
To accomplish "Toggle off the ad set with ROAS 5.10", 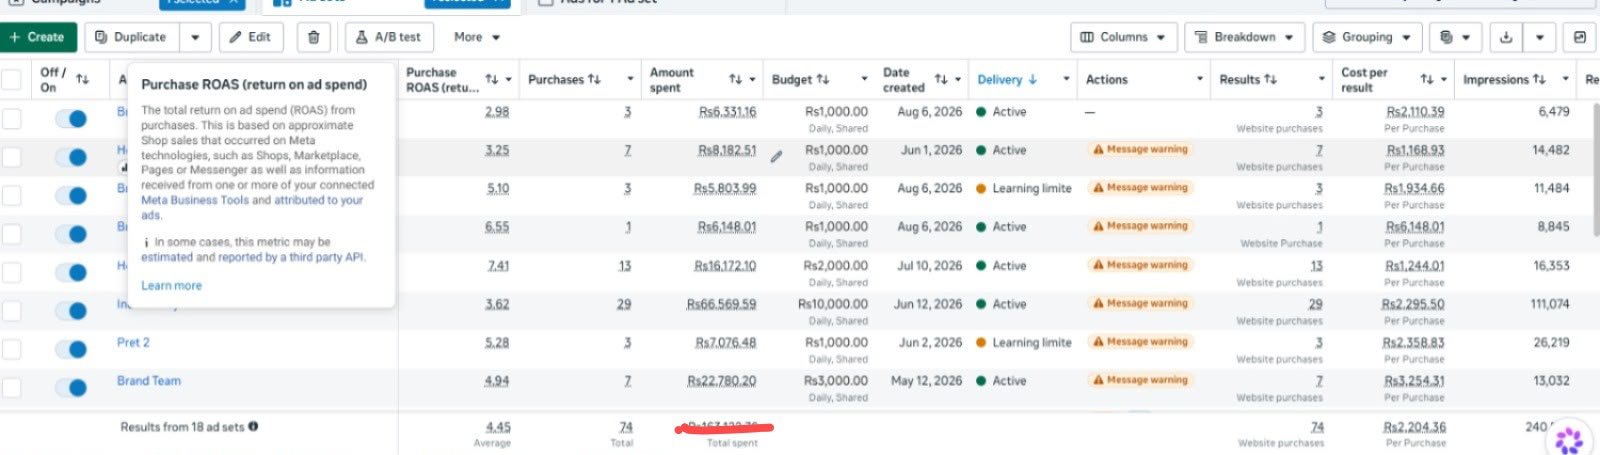I will pyautogui.click(x=70, y=196).
